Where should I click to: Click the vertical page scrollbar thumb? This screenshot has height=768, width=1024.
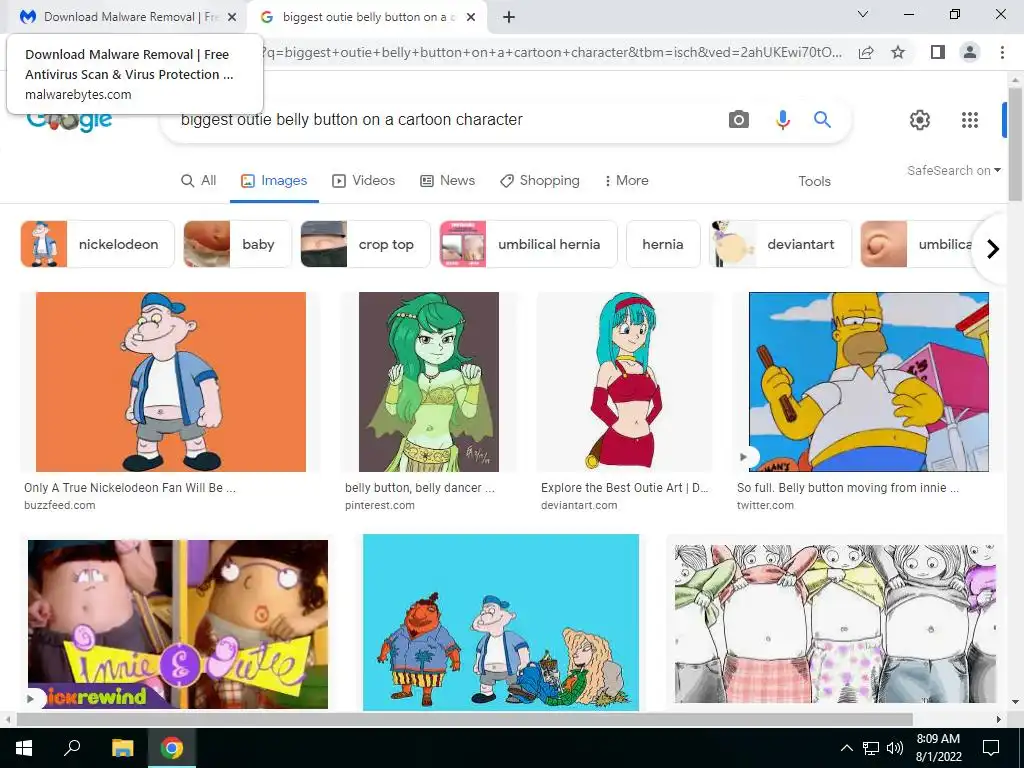tap(1015, 144)
